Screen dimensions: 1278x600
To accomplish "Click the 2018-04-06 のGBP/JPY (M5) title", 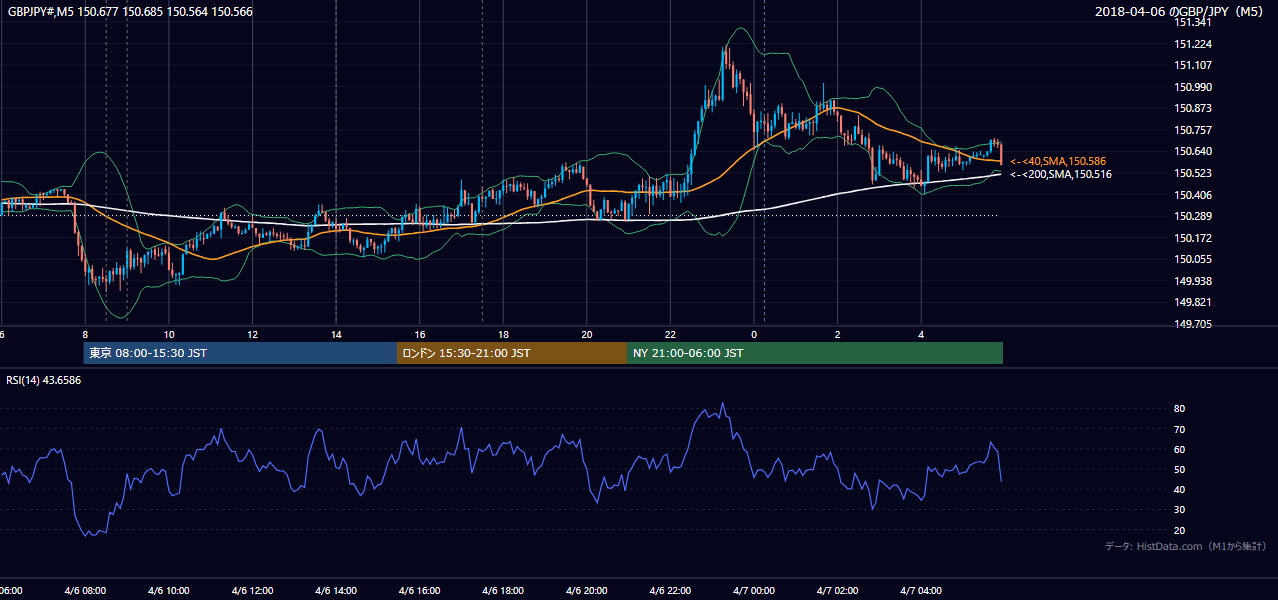I will click(x=1181, y=11).
